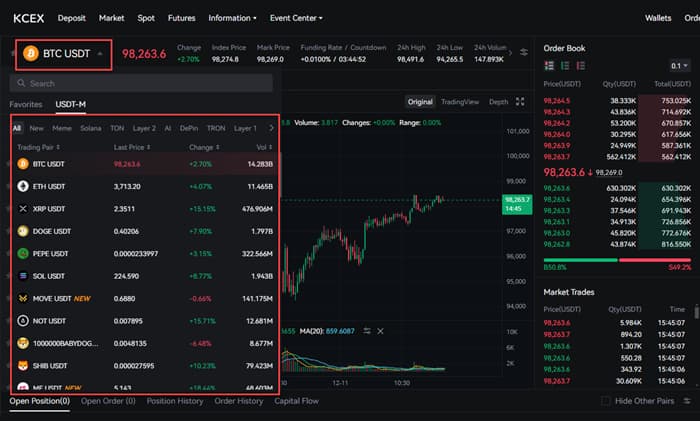Click the Market Trades scrollbar
700x422 pixels.
[697, 311]
